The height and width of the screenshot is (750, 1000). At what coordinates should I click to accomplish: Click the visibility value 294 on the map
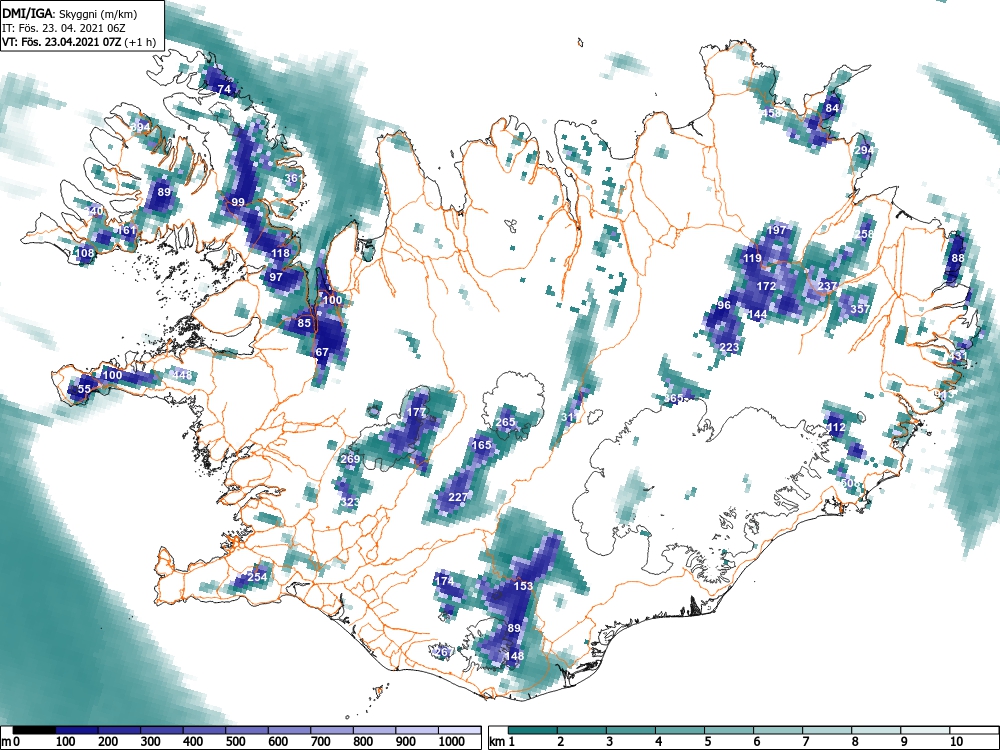point(864,150)
